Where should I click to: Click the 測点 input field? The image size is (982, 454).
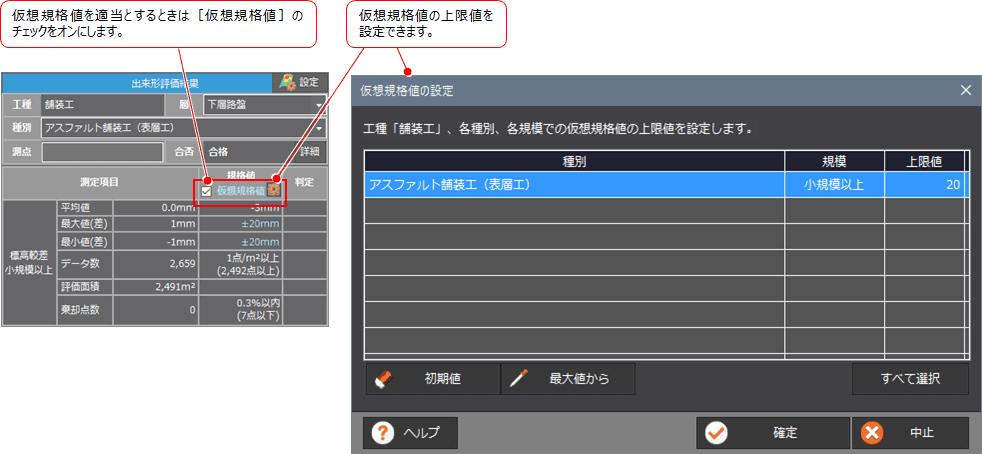point(102,152)
